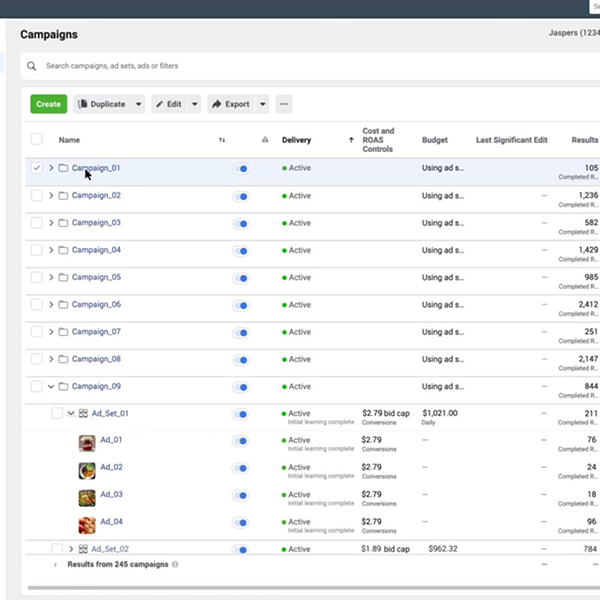600x600 pixels.
Task: Open the Duplicate dropdown arrow
Action: pos(138,104)
